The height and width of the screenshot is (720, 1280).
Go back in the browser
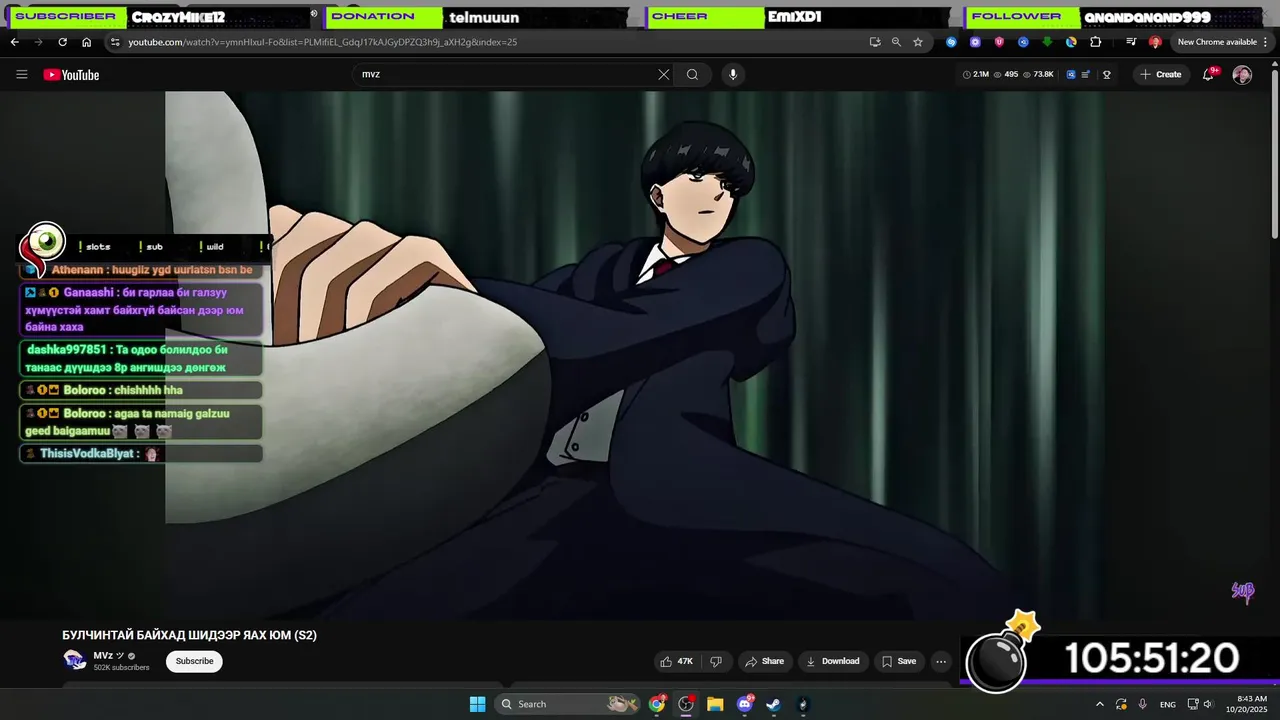pyautogui.click(x=14, y=42)
